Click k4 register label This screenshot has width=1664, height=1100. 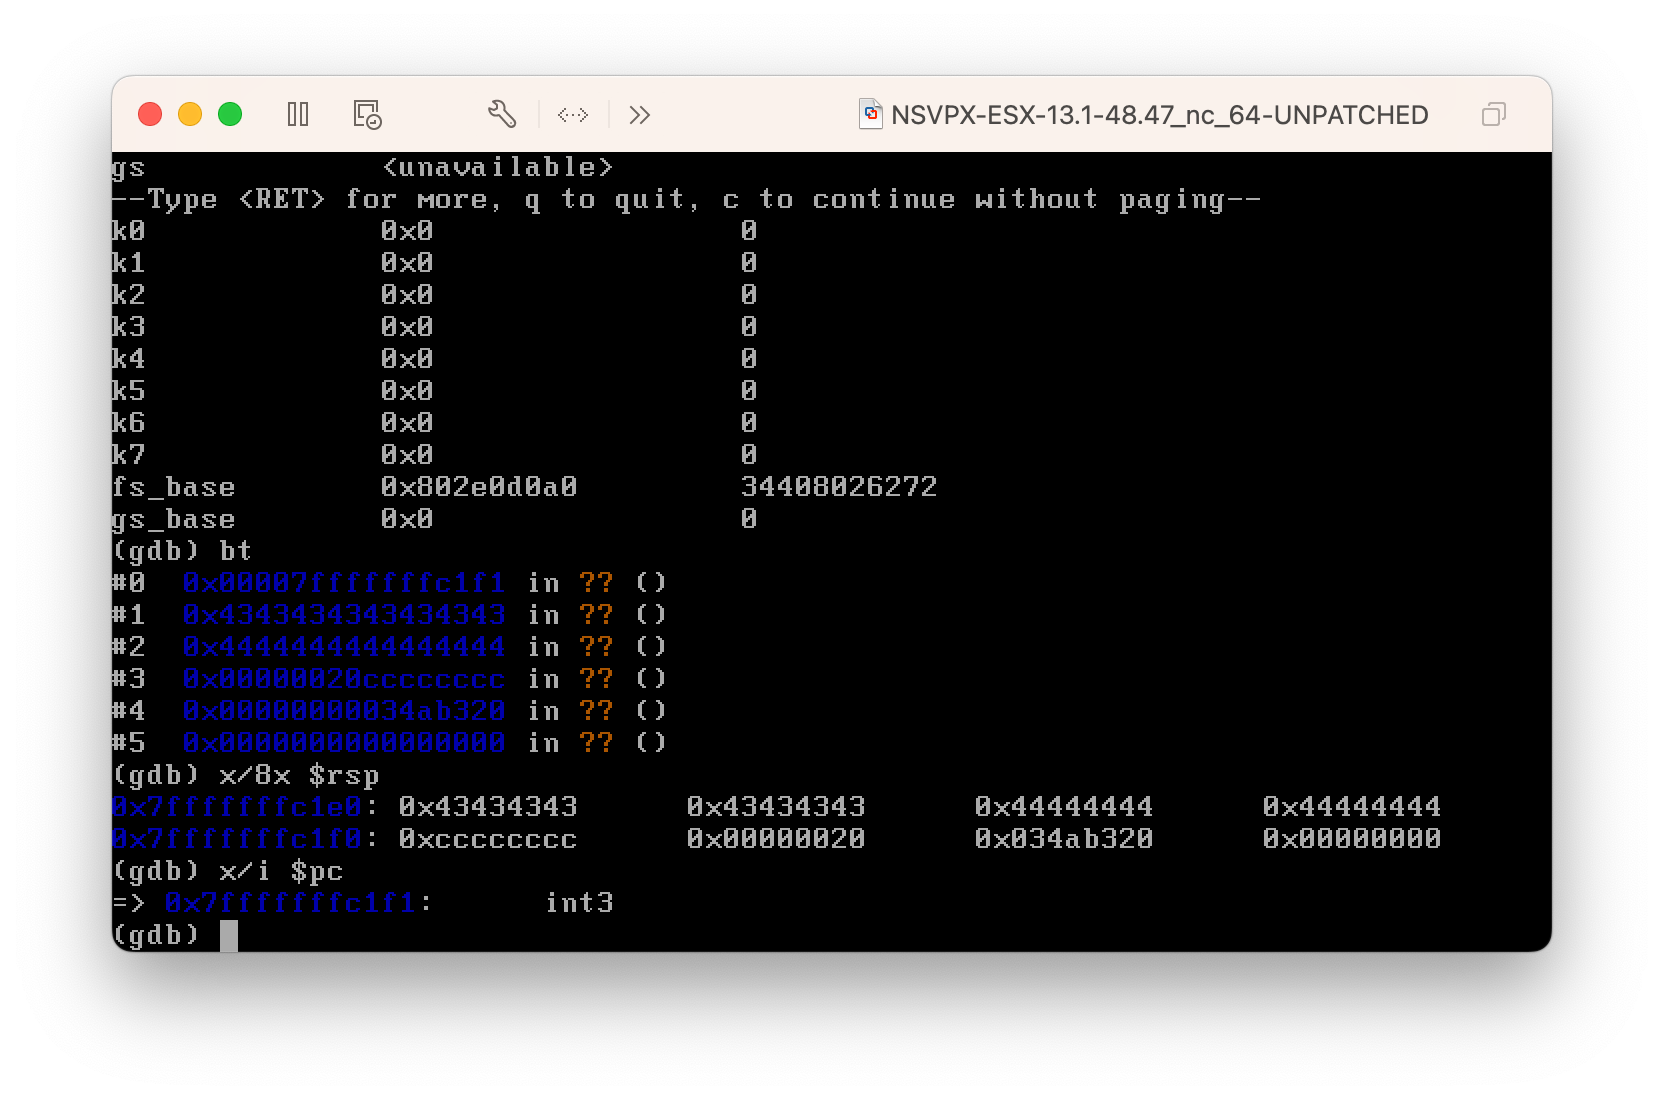[x=129, y=359]
